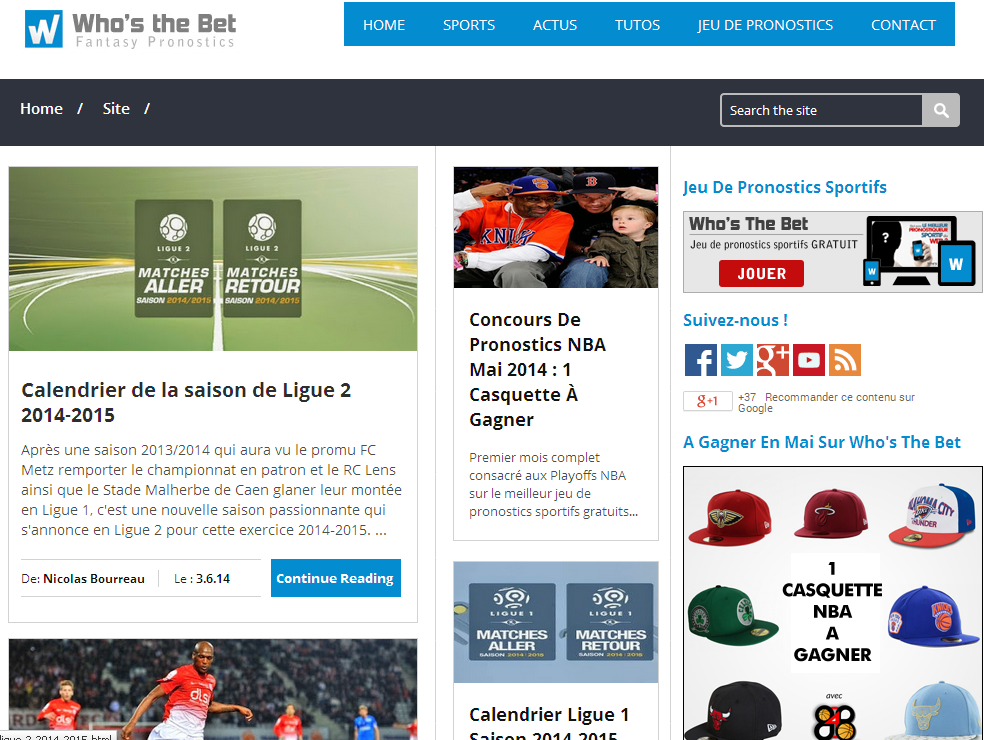984x740 pixels.
Task: Open the CONTACT menu item
Action: point(903,25)
